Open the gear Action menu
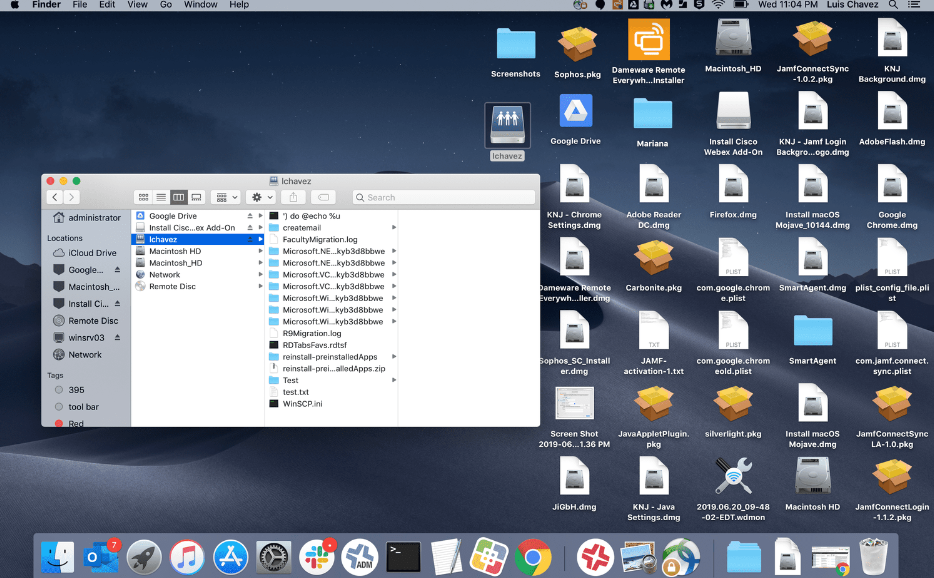This screenshot has width=934, height=578. click(261, 197)
